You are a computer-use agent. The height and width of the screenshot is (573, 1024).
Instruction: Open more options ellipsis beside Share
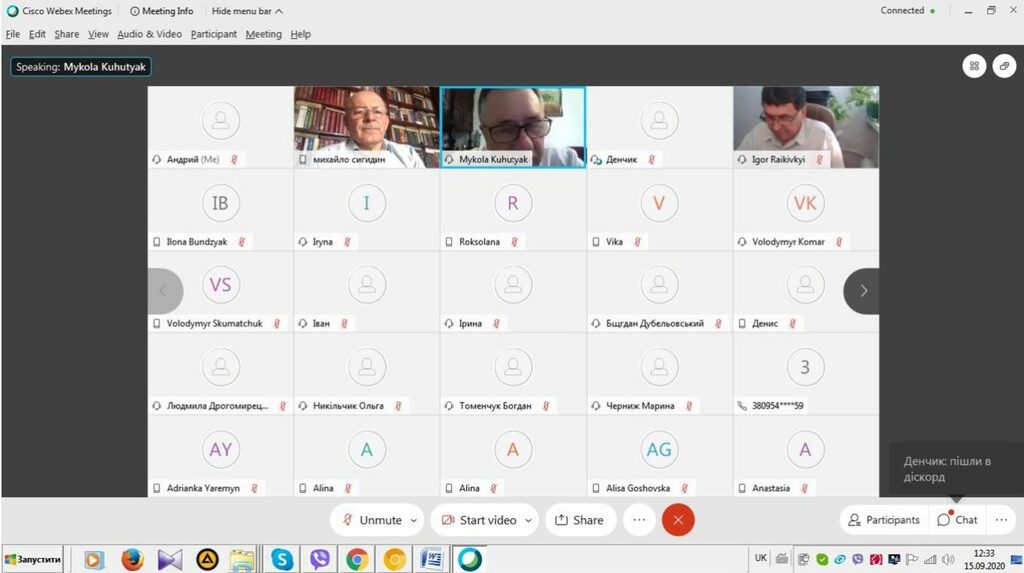pos(639,520)
